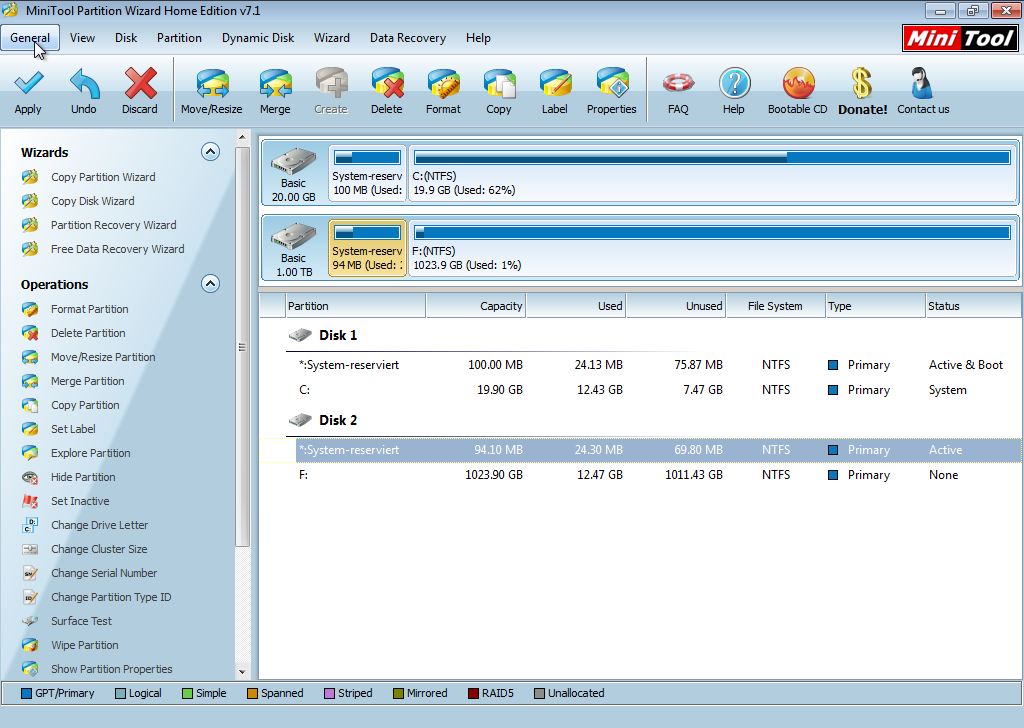Launch the Copy Disk Wizard
This screenshot has width=1024, height=728.
92,201
